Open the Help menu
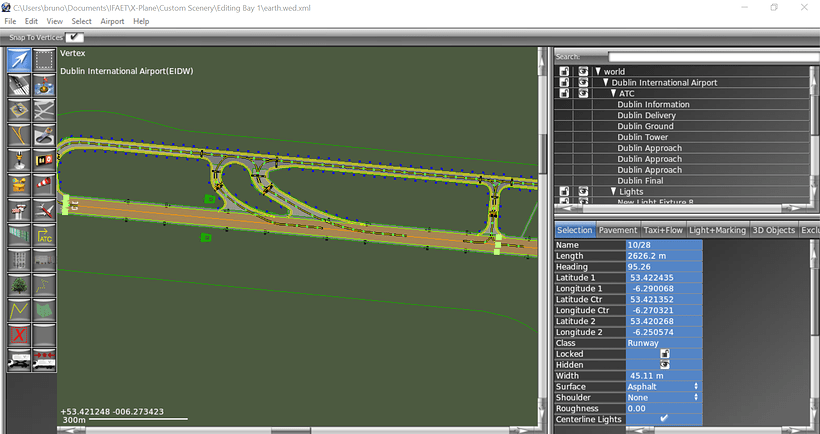 (x=141, y=21)
